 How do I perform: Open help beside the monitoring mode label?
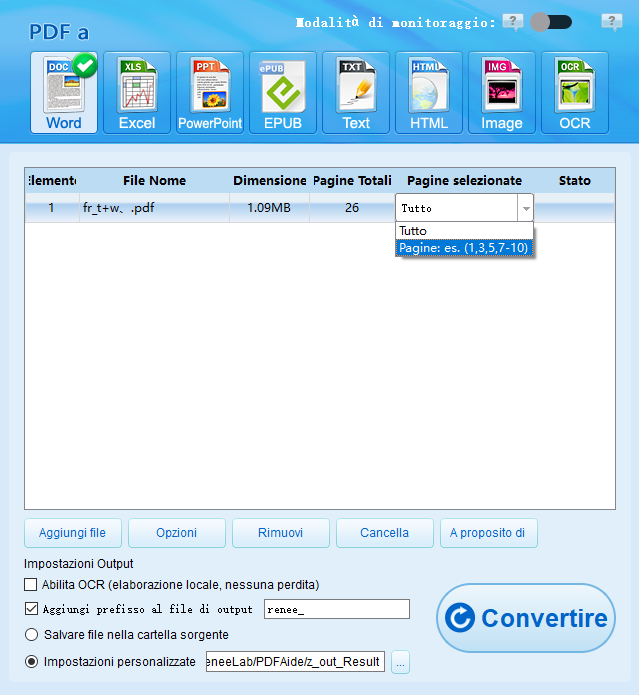[x=513, y=22]
